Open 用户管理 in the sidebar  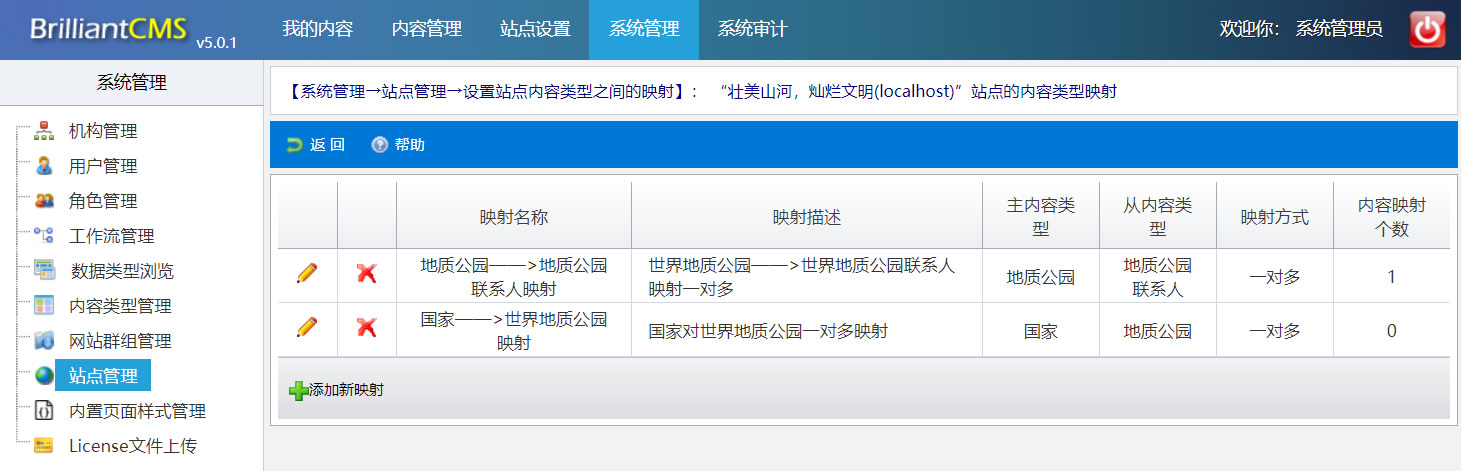(x=102, y=166)
